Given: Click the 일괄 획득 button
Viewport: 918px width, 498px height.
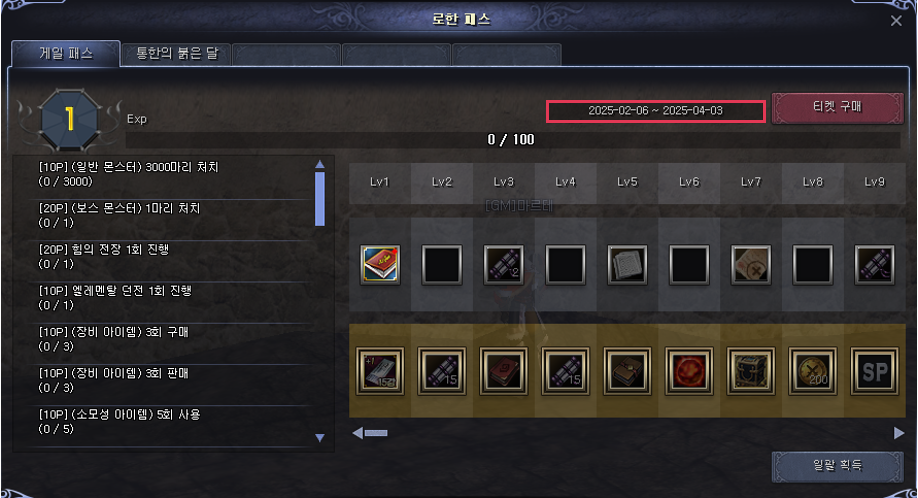Looking at the screenshot, I should click(x=837, y=466).
